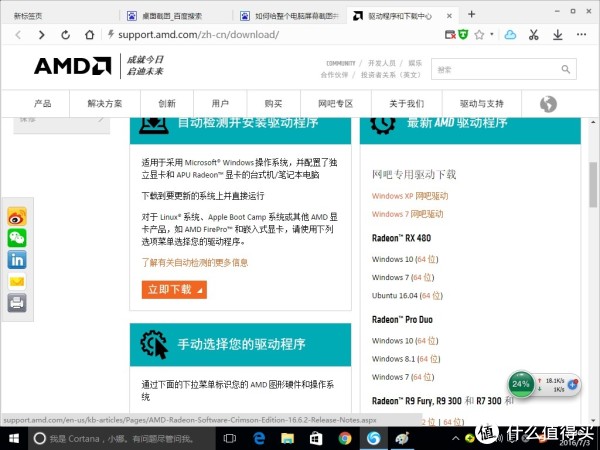The height and width of the screenshot is (450, 600).
Task: Share via the WeChat icon
Action: 17,238
